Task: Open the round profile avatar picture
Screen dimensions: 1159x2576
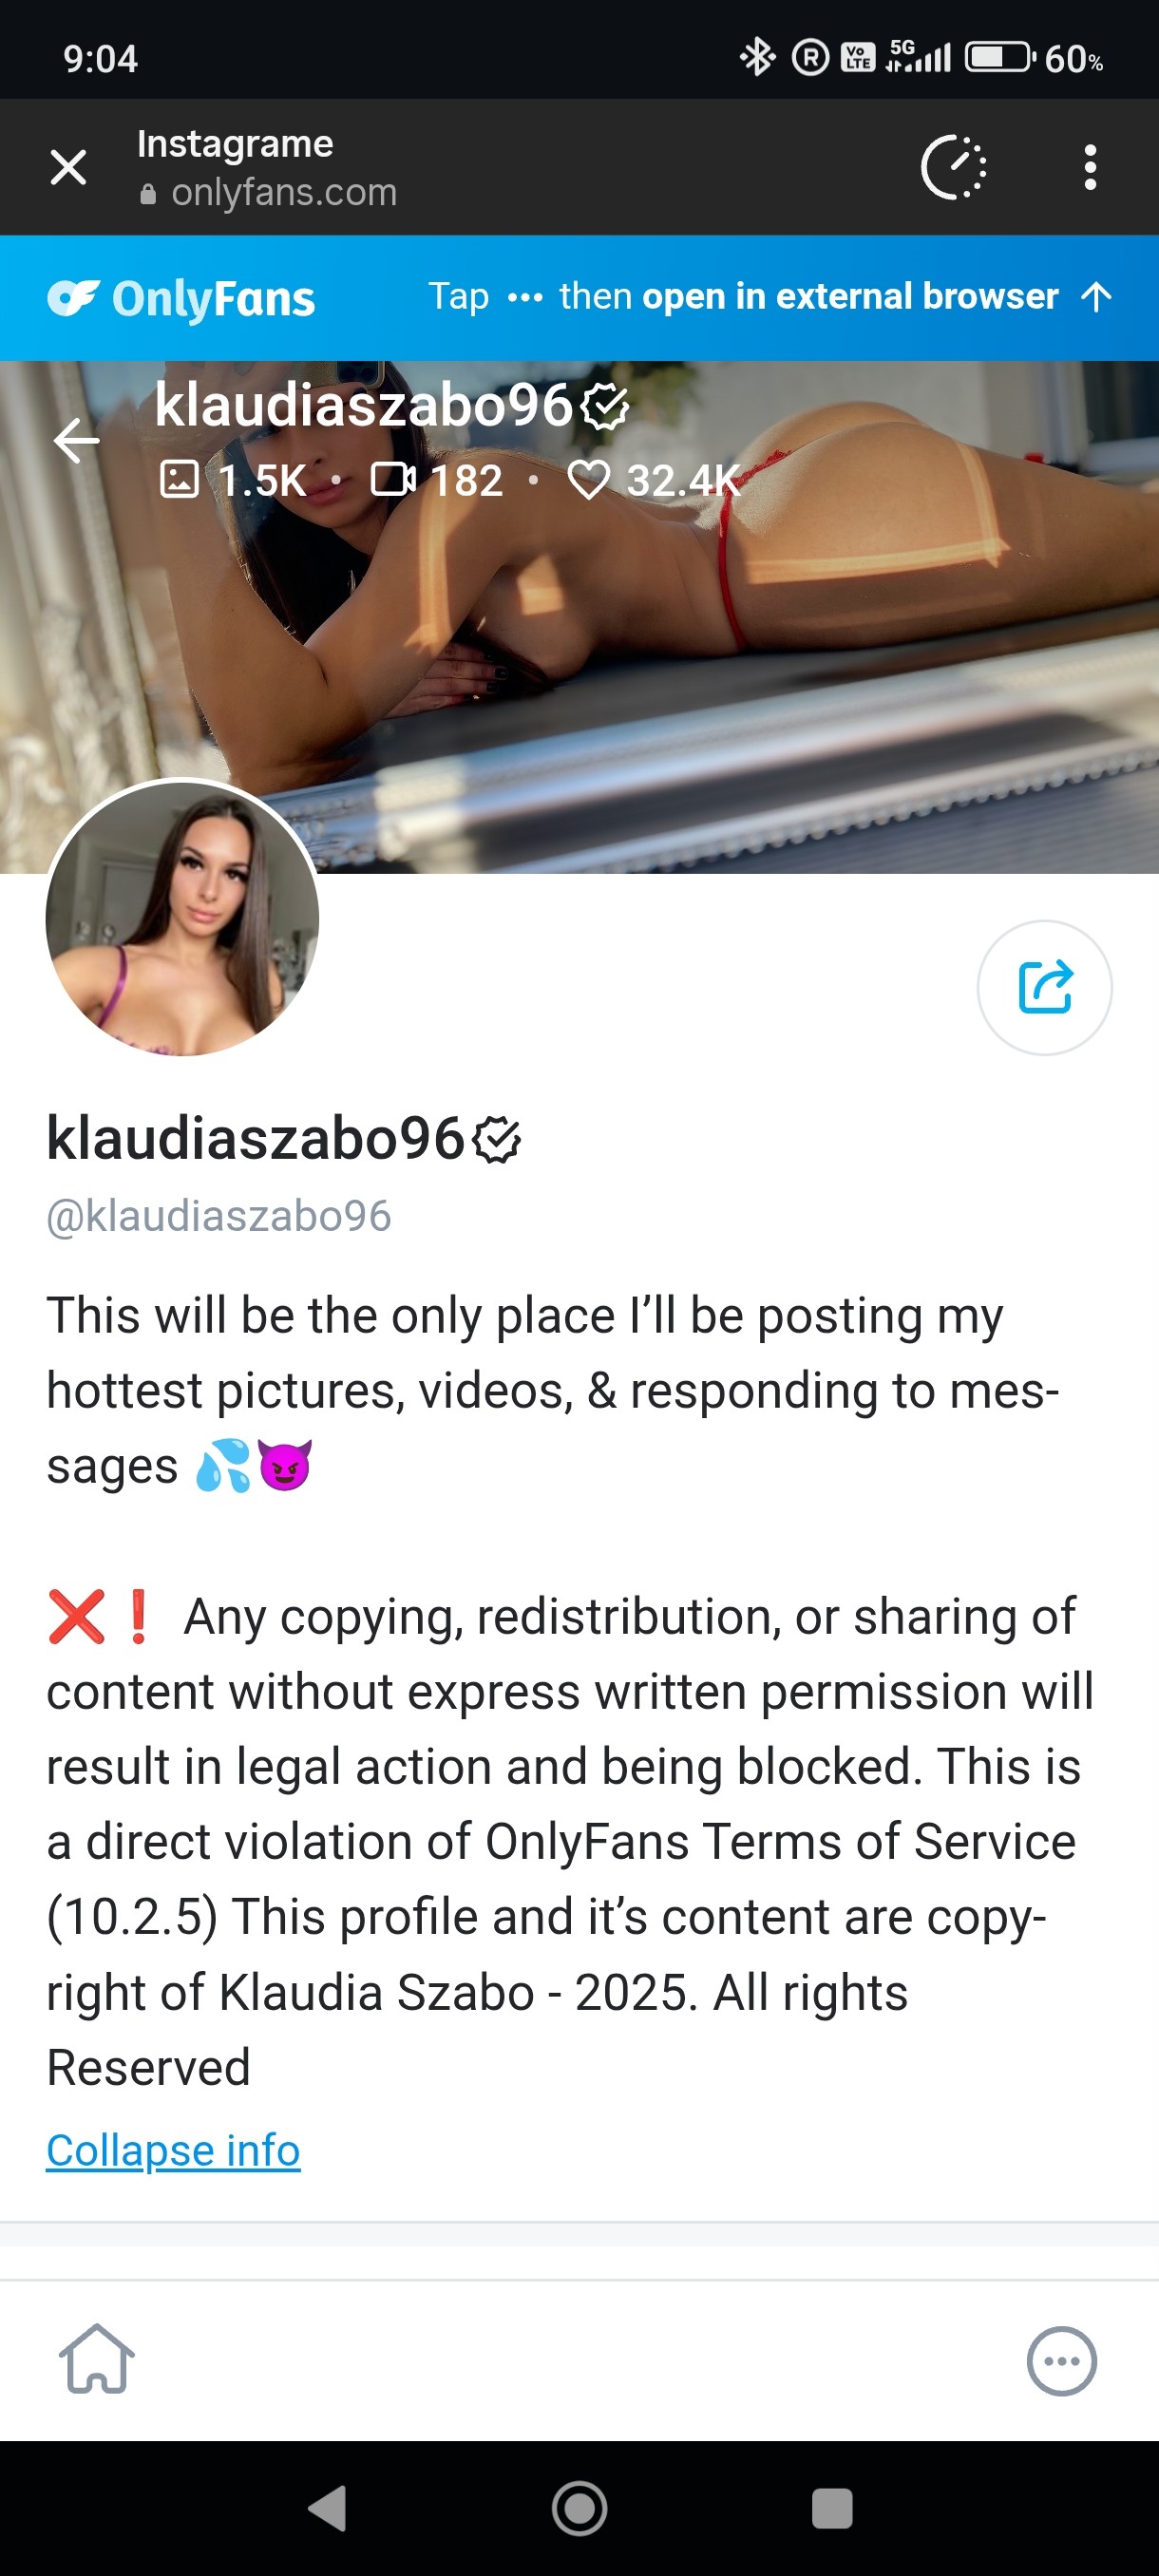Action: (182, 918)
